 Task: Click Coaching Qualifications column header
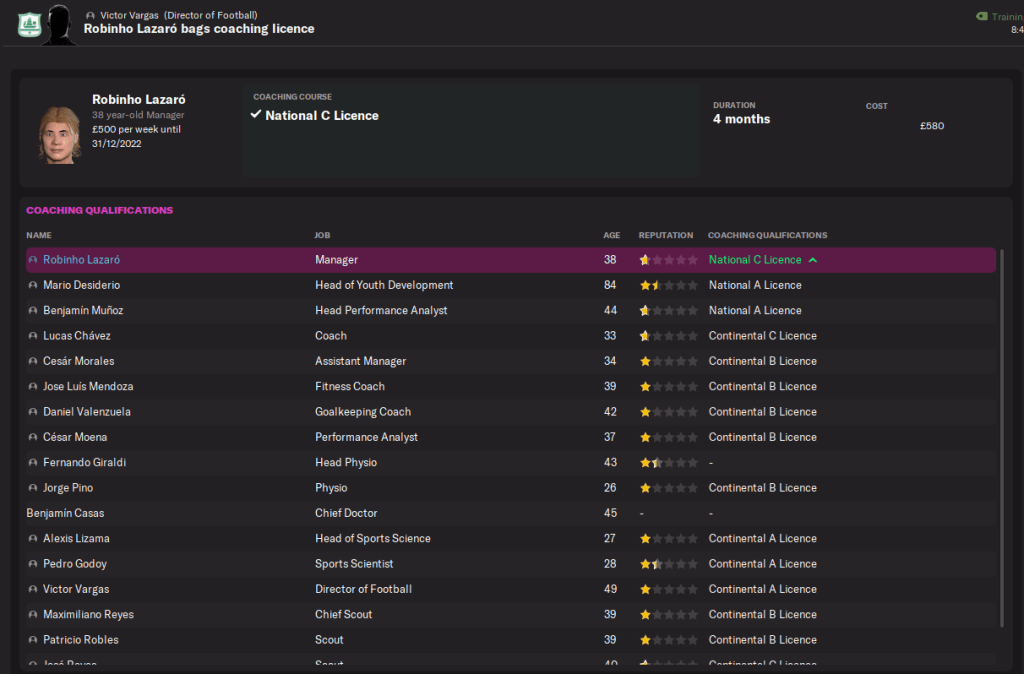point(767,235)
